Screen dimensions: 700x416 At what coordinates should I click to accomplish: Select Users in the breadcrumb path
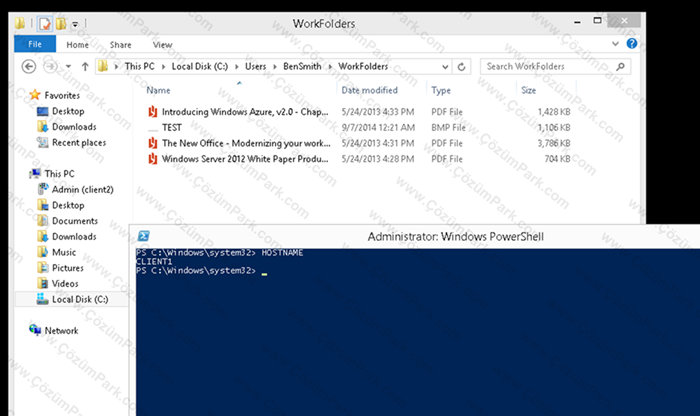click(x=255, y=67)
